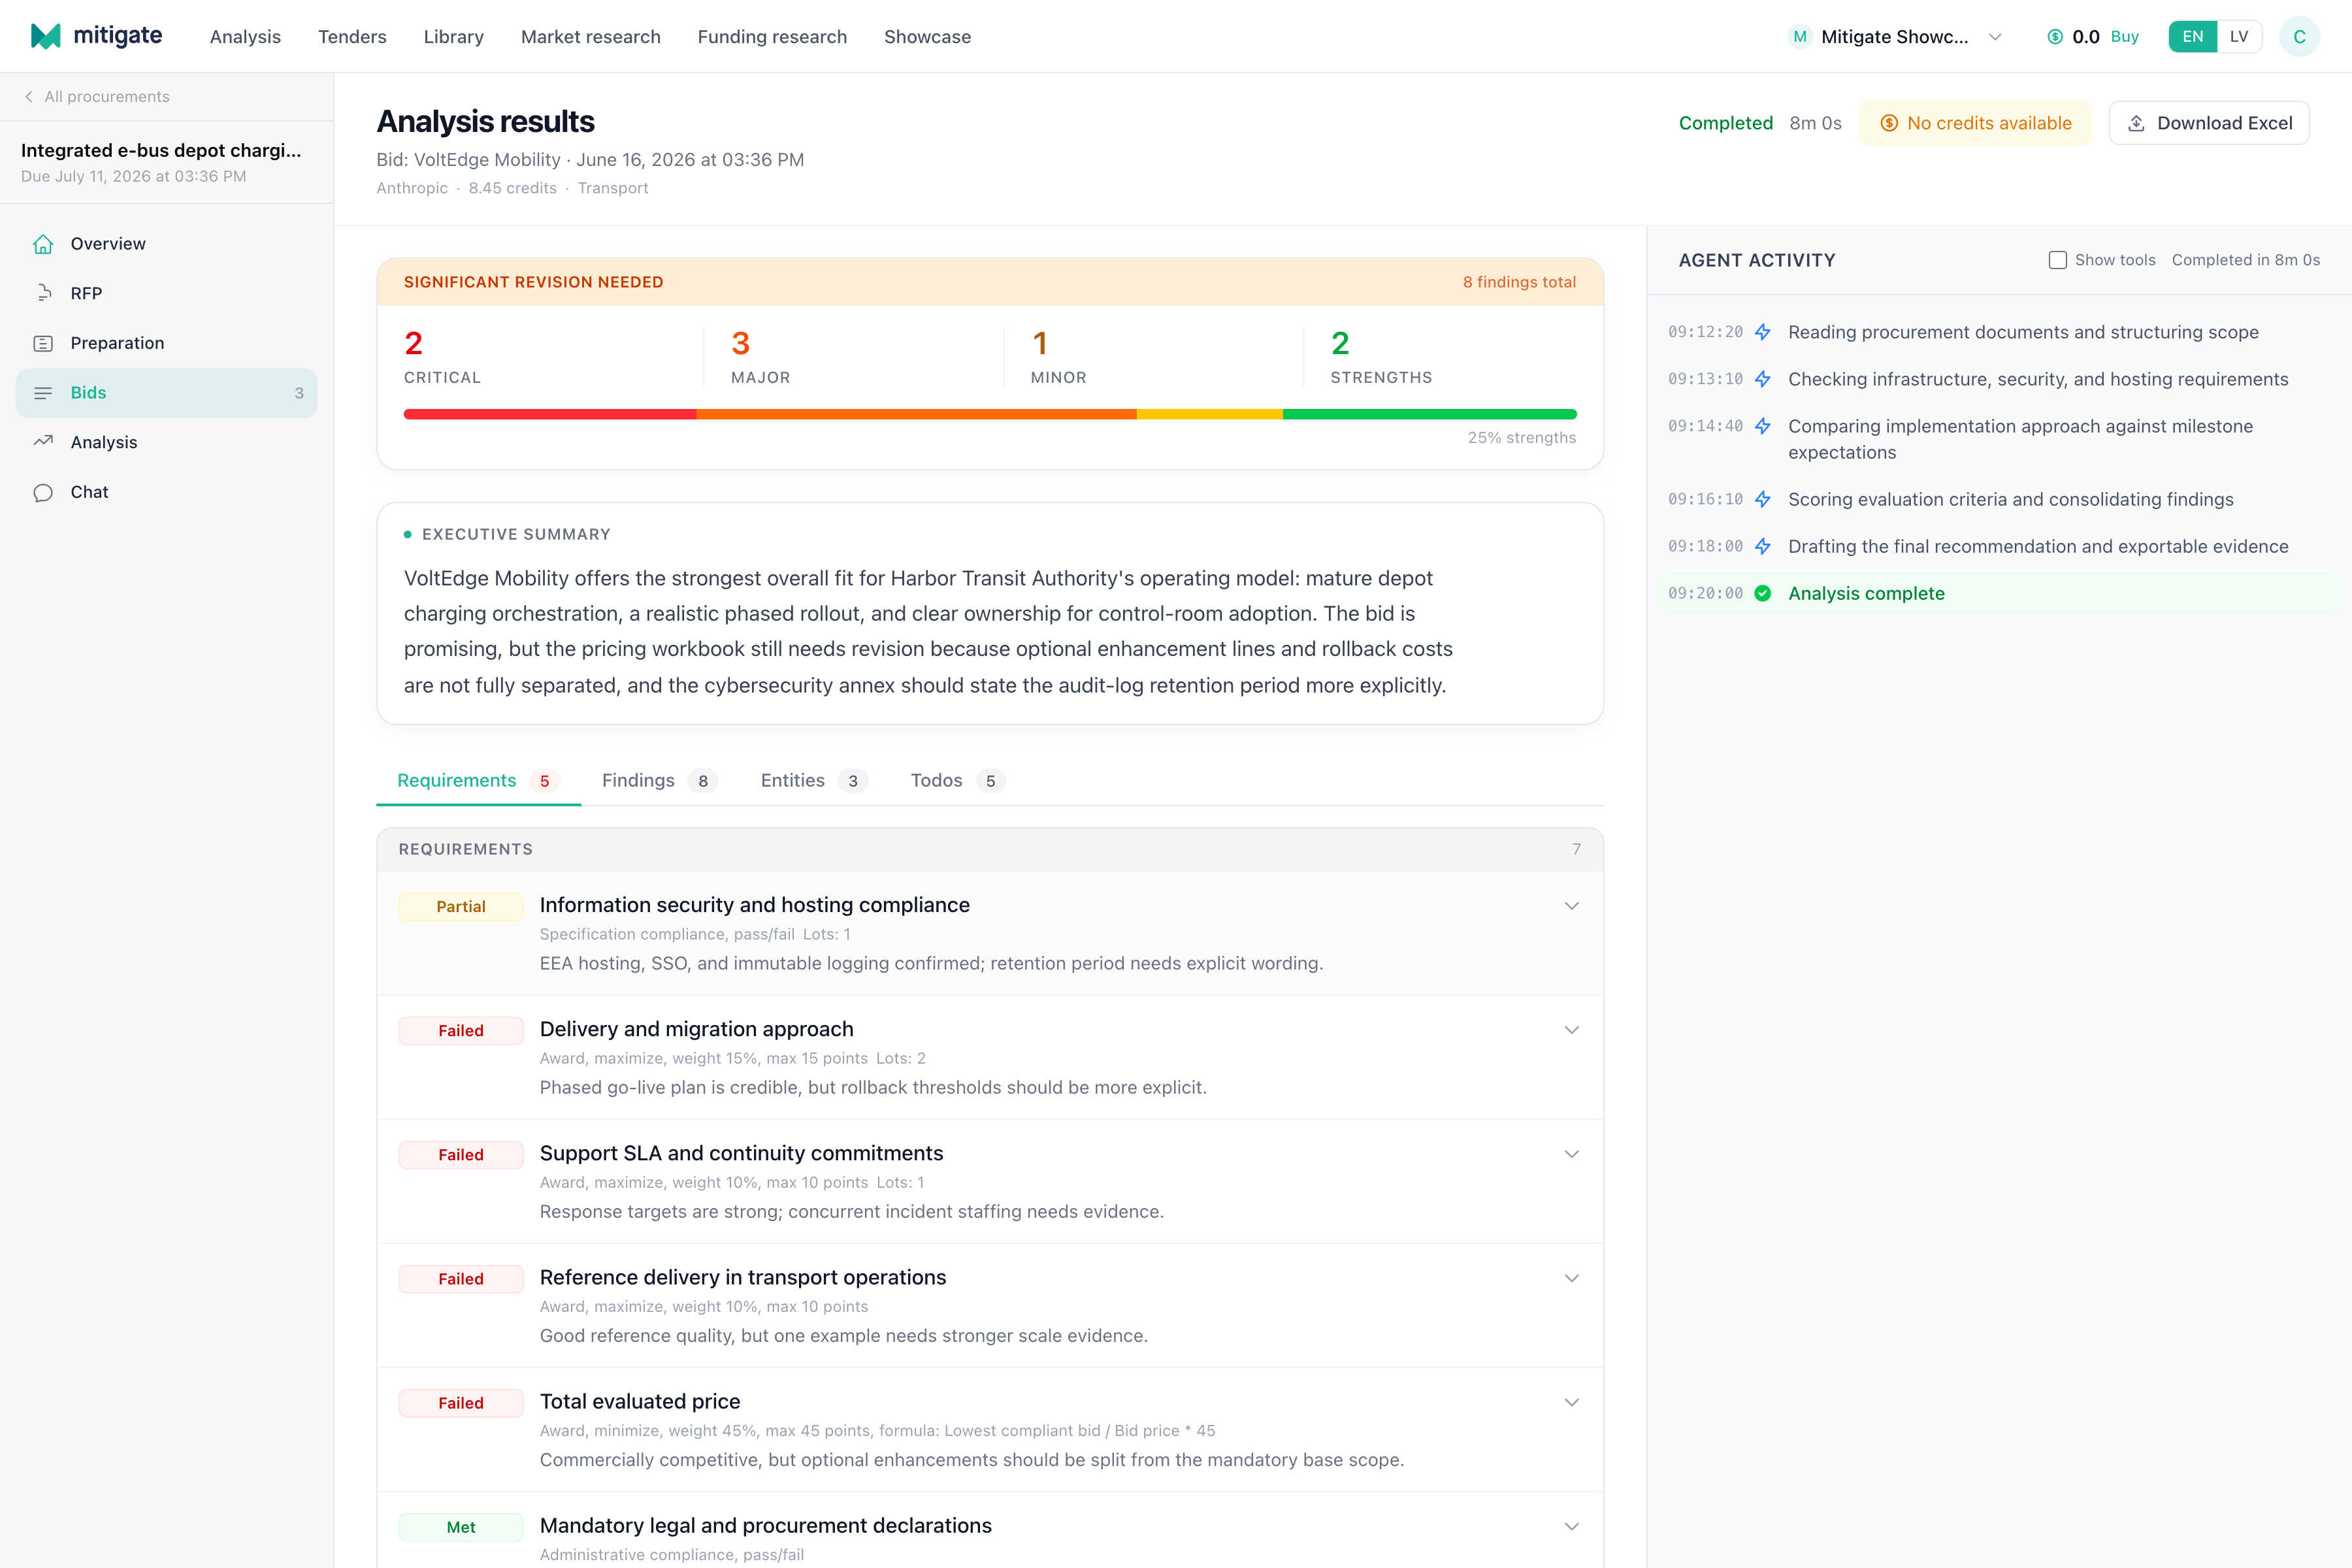Enable the Show tools checkbox
2352x1568 pixels.
(2057, 260)
